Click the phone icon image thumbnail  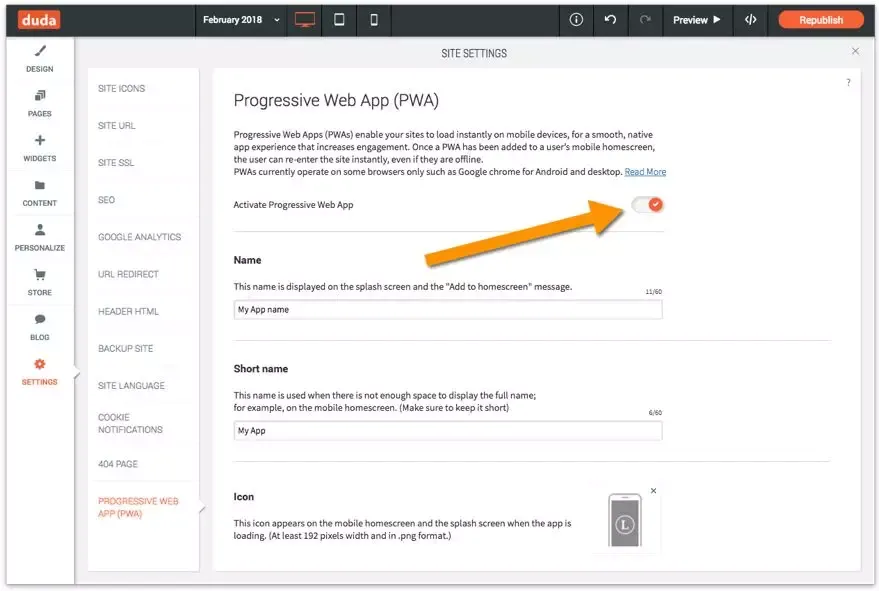[x=624, y=520]
